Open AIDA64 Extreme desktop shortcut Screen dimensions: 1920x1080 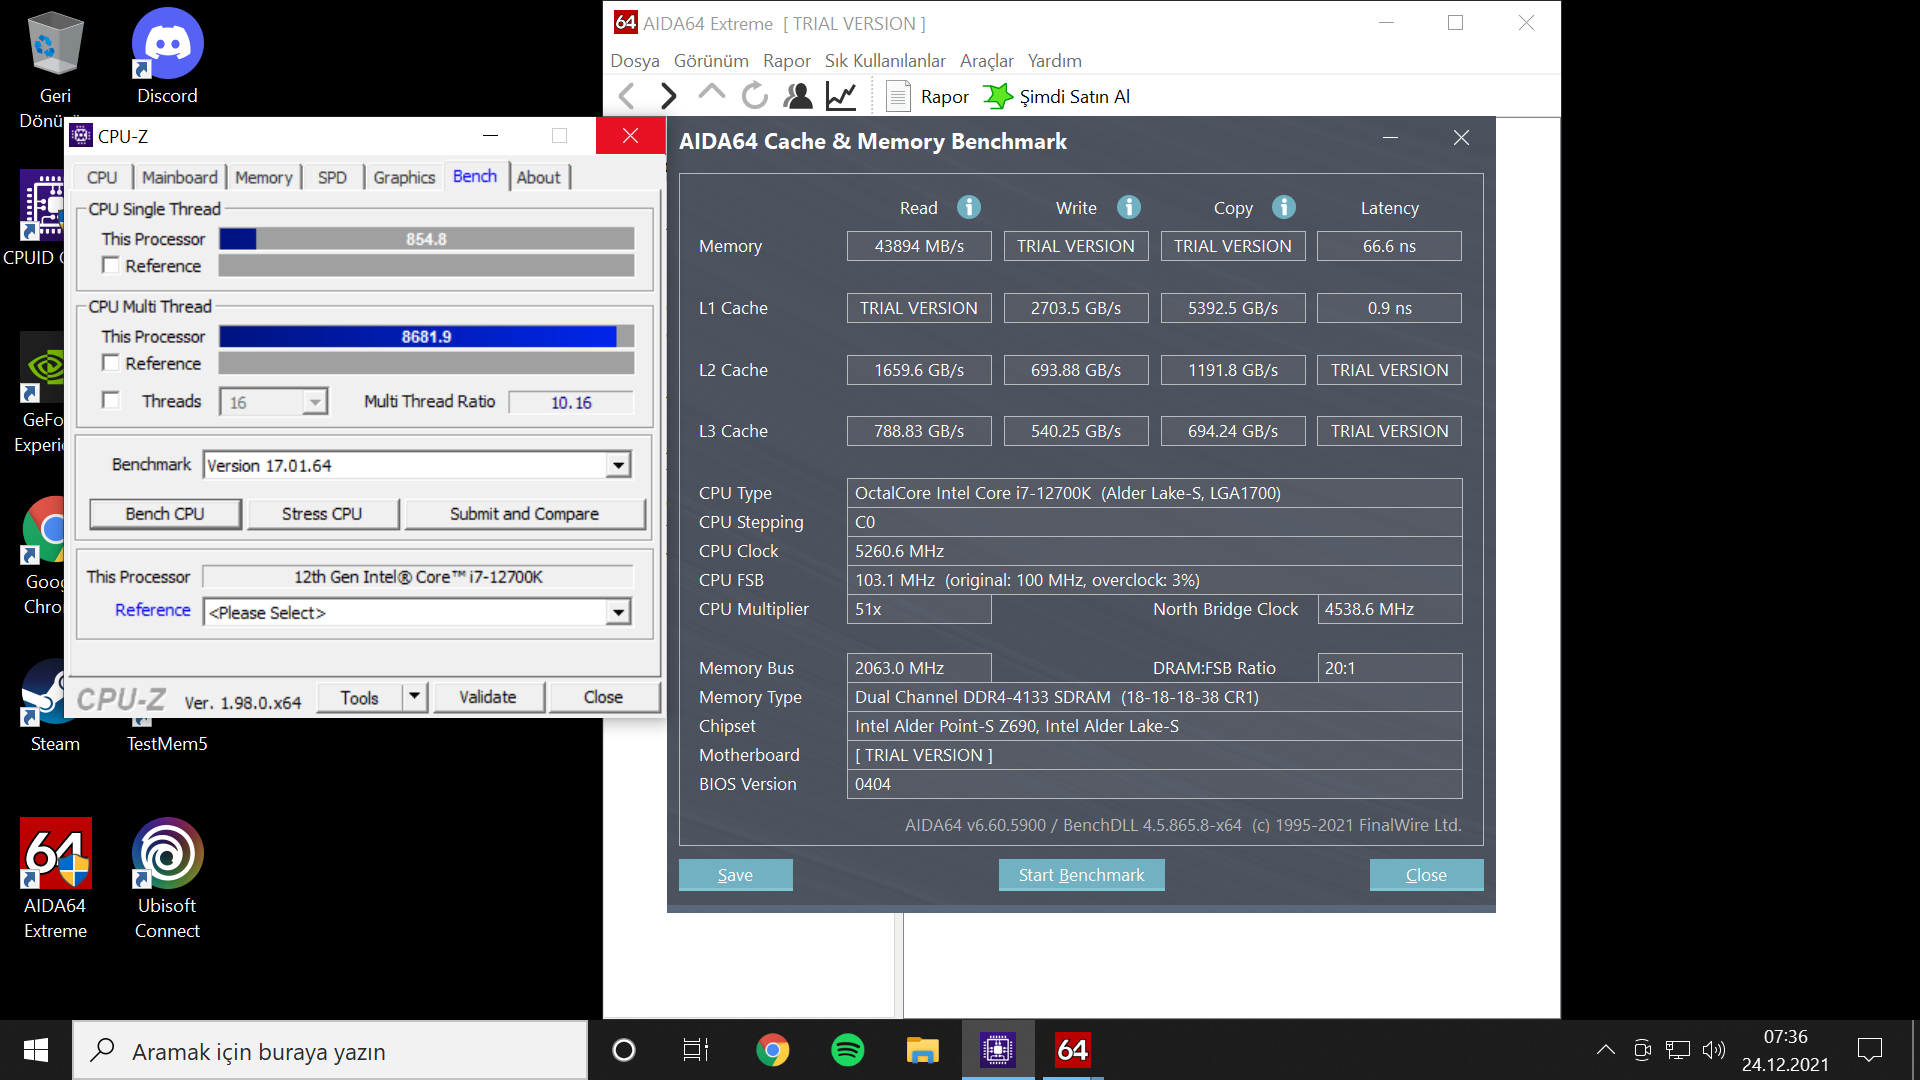[x=55, y=878]
